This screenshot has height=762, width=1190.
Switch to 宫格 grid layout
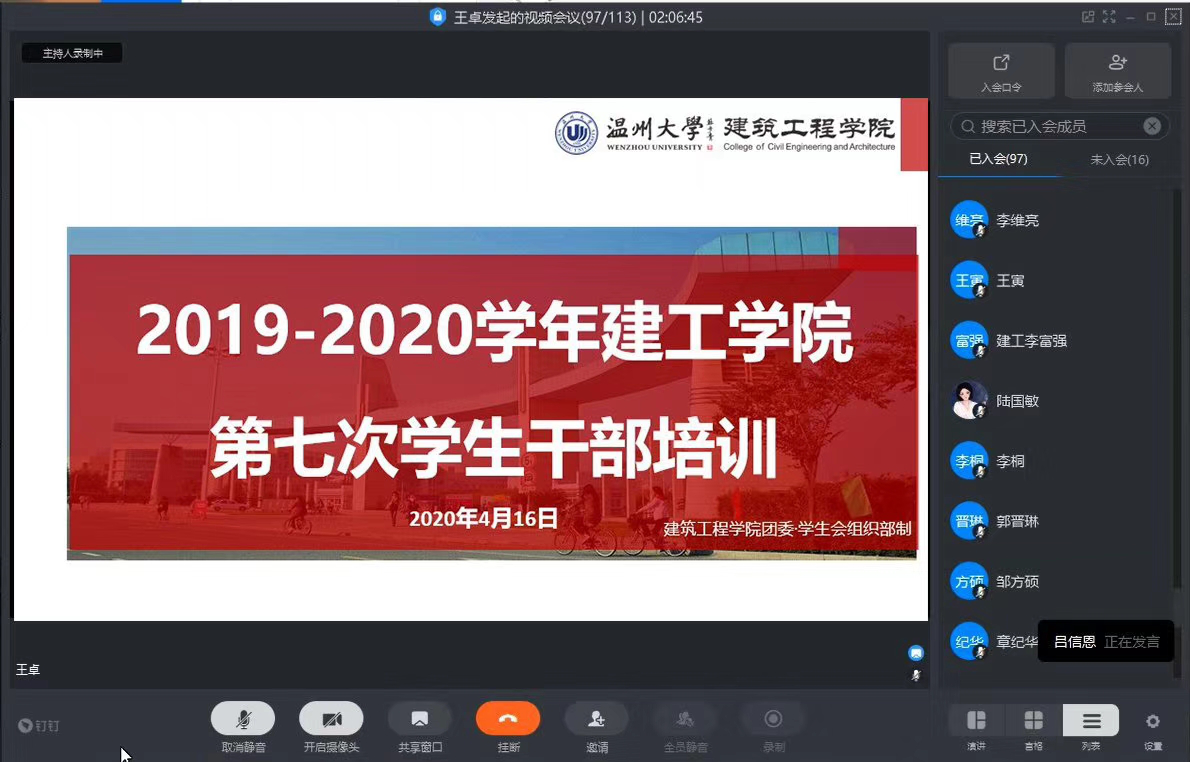click(1033, 721)
